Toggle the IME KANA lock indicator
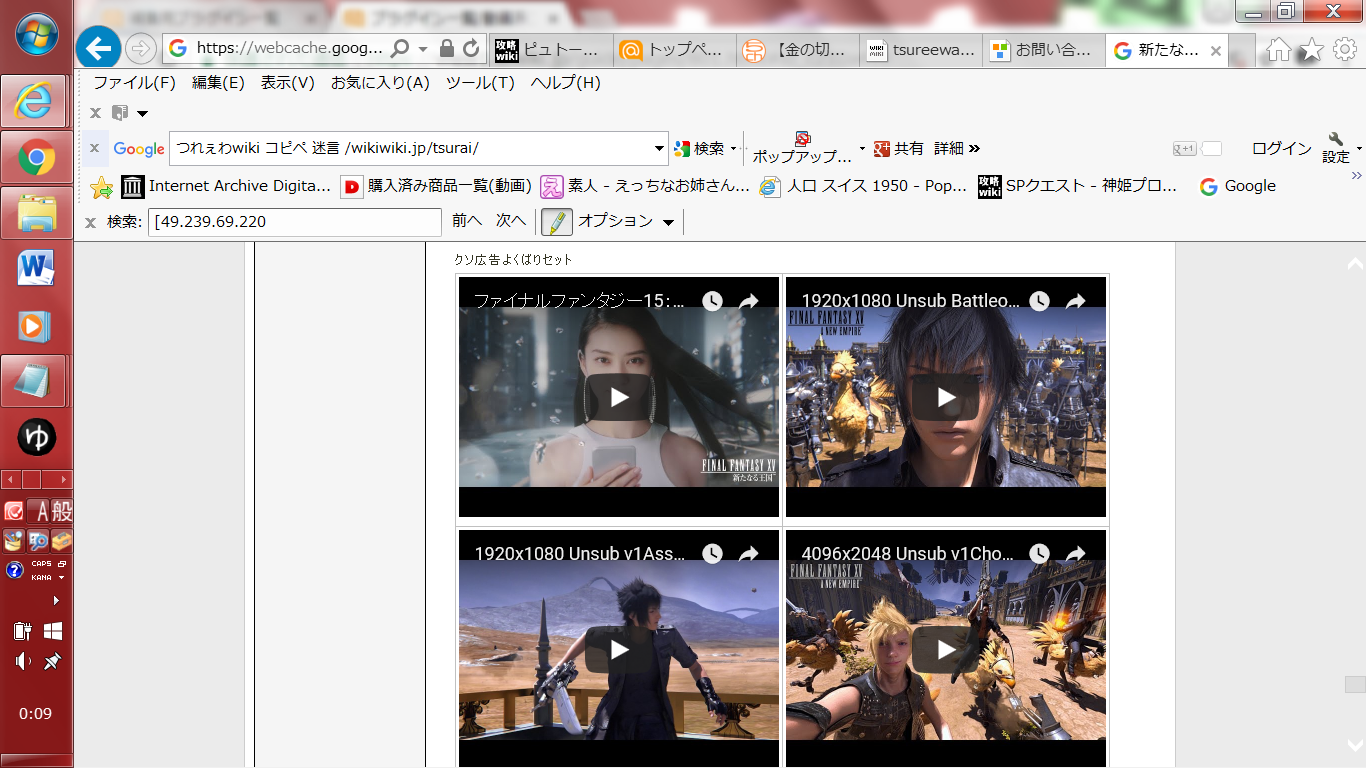Image resolution: width=1366 pixels, height=768 pixels. click(42, 577)
